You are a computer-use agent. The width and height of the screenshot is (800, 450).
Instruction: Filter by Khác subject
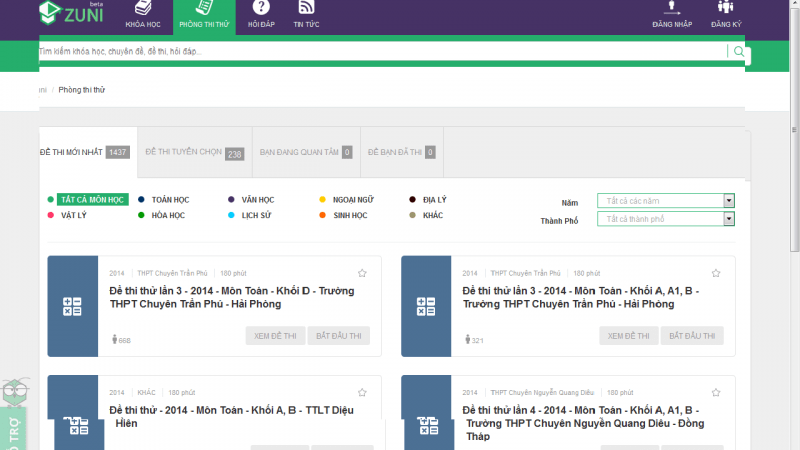[x=433, y=215]
